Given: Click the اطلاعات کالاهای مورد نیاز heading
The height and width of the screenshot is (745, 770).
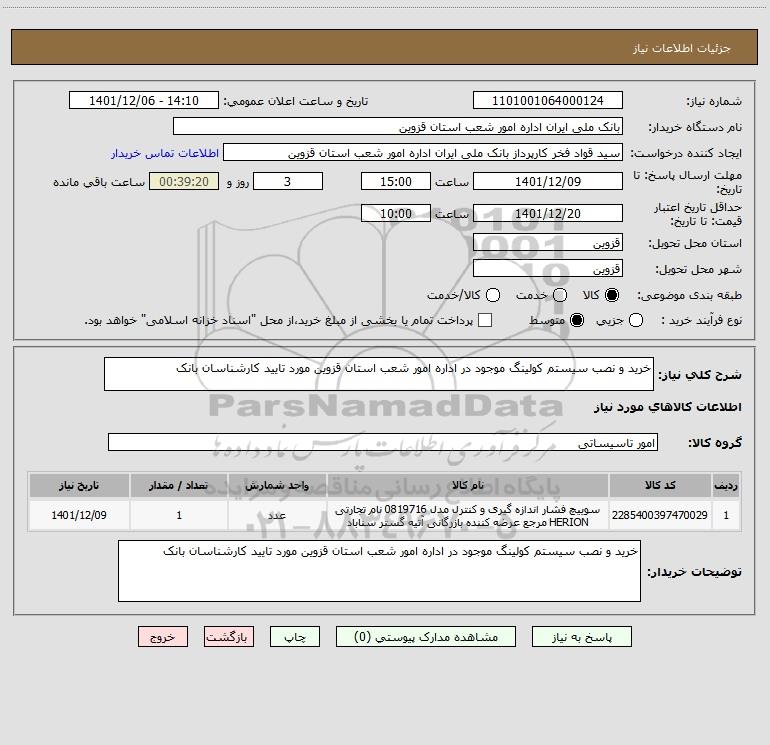Looking at the screenshot, I should (x=667, y=407).
